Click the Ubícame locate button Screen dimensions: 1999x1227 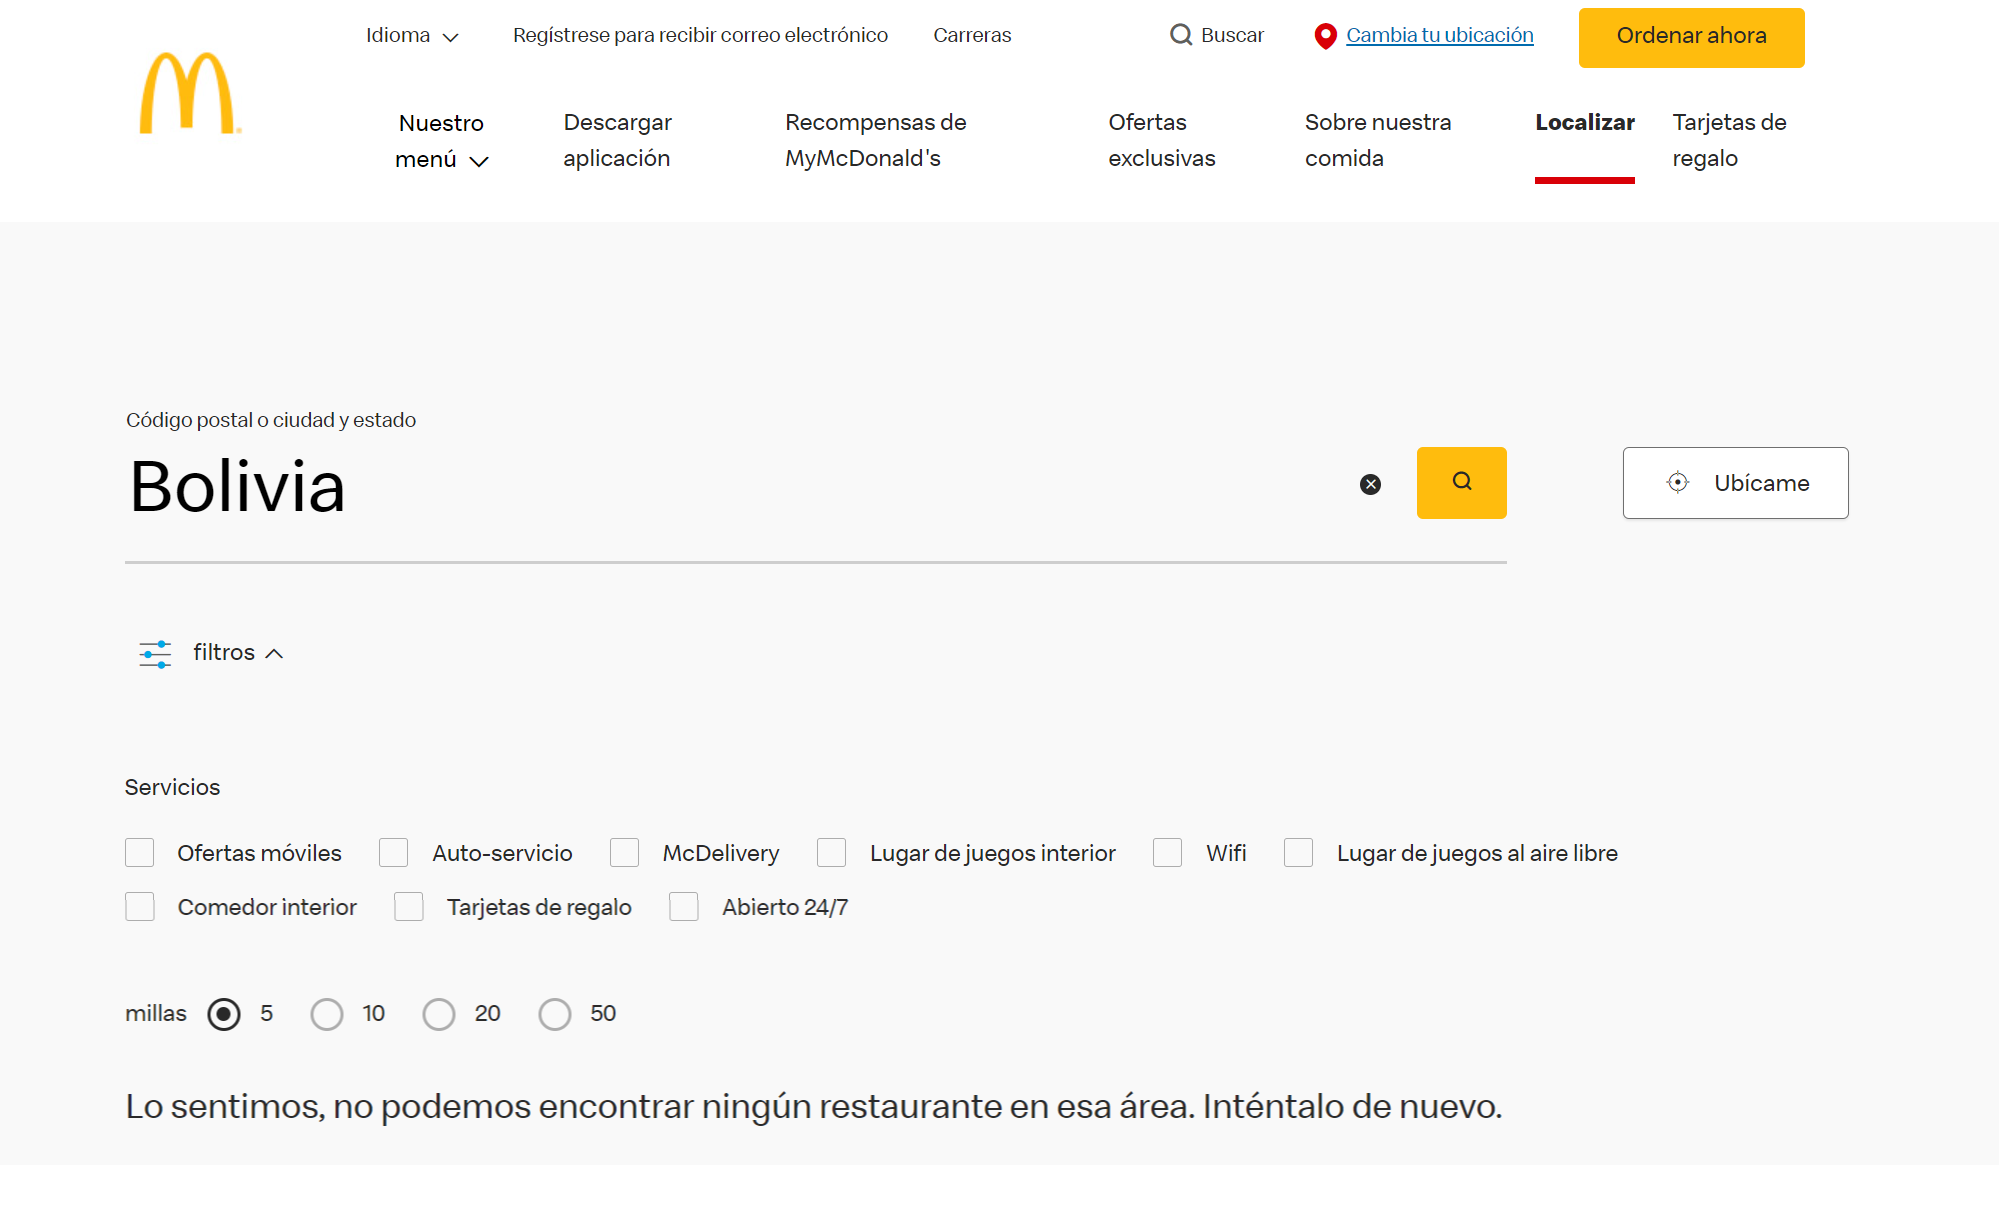coord(1735,483)
